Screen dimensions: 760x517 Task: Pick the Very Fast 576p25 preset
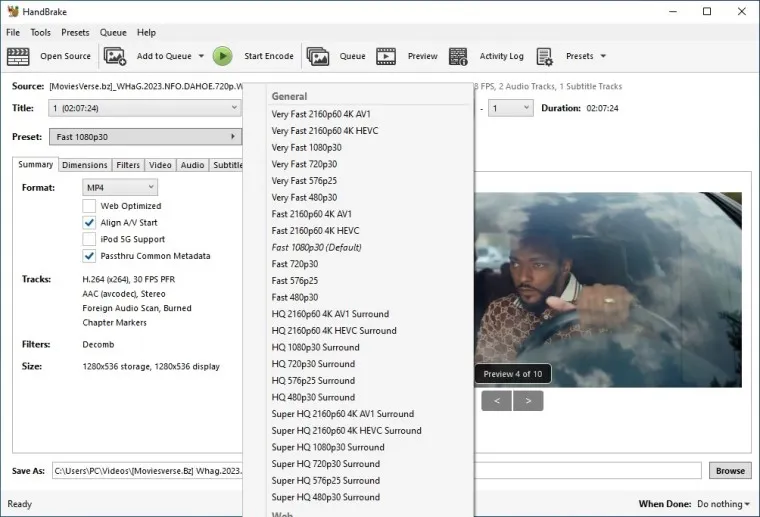pyautogui.click(x=304, y=181)
